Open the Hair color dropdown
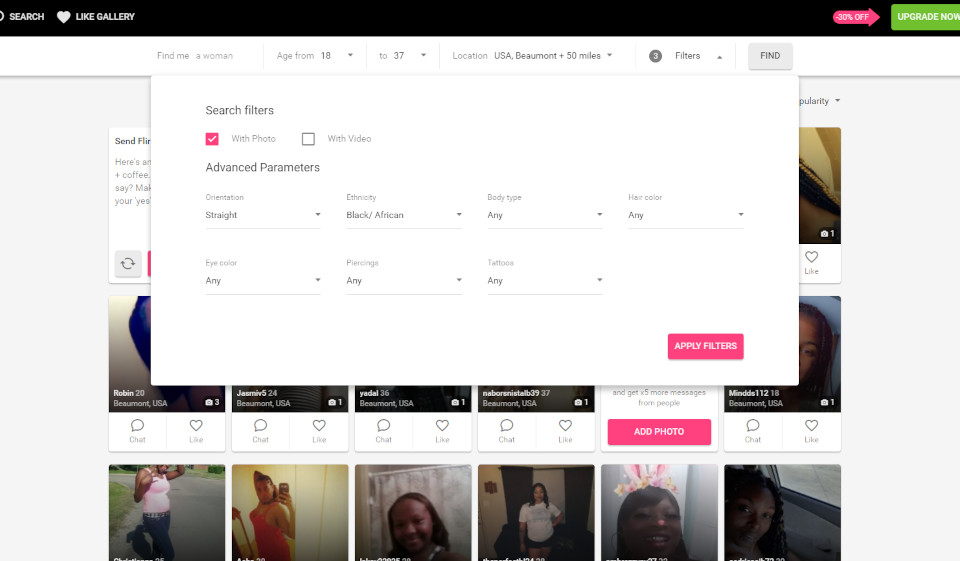The width and height of the screenshot is (960, 561). 686,215
